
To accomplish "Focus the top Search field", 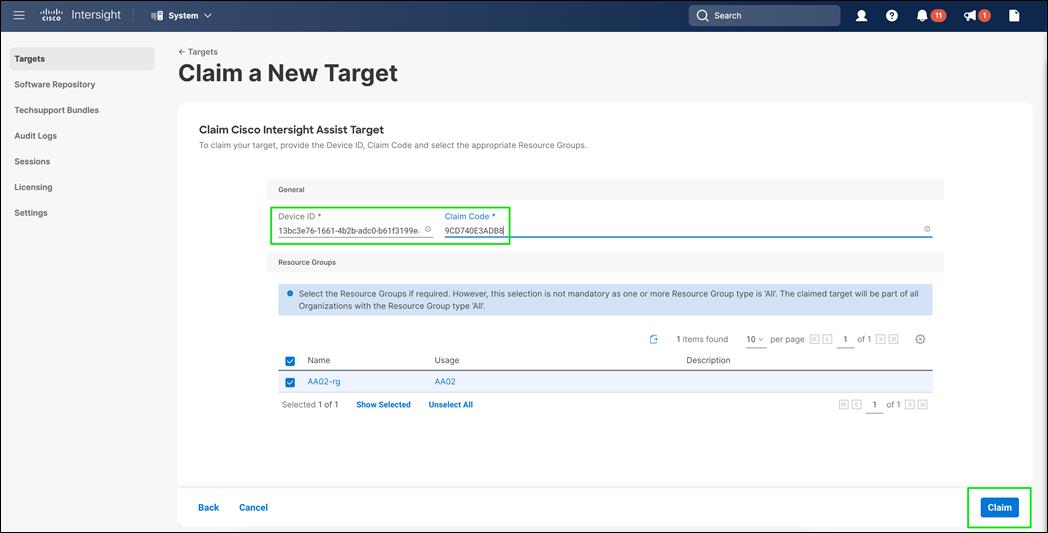I will (x=764, y=15).
